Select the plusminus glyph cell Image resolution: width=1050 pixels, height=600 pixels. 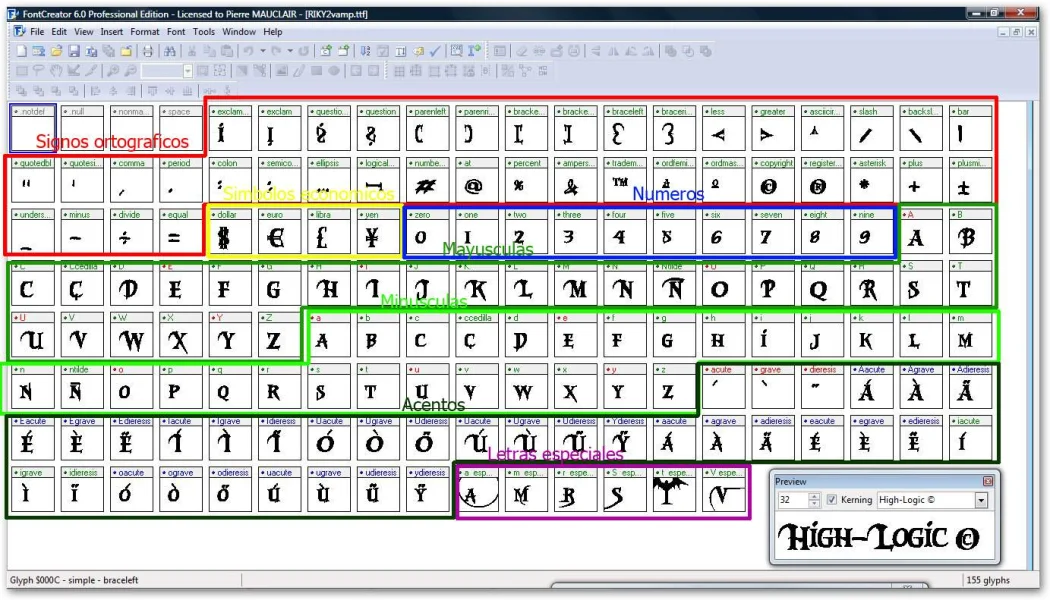point(970,179)
